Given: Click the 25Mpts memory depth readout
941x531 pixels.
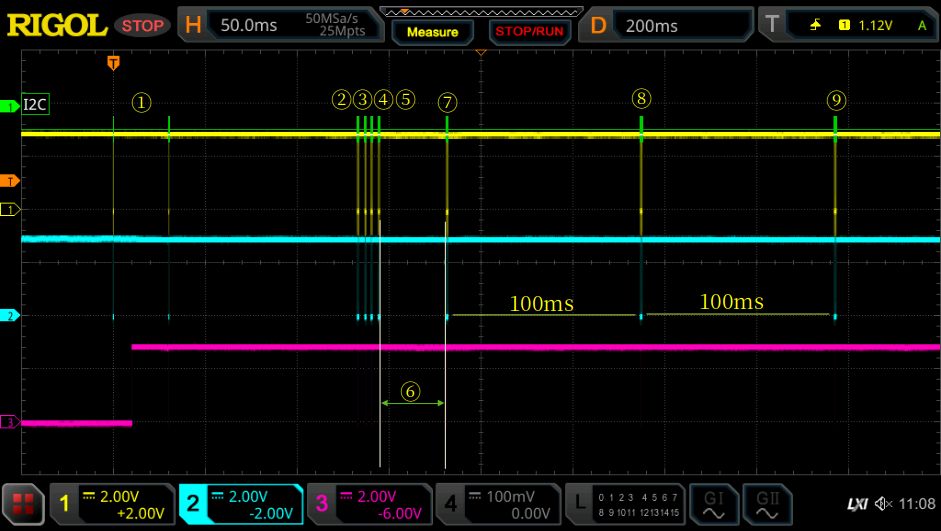Looking at the screenshot, I should [x=341, y=31].
